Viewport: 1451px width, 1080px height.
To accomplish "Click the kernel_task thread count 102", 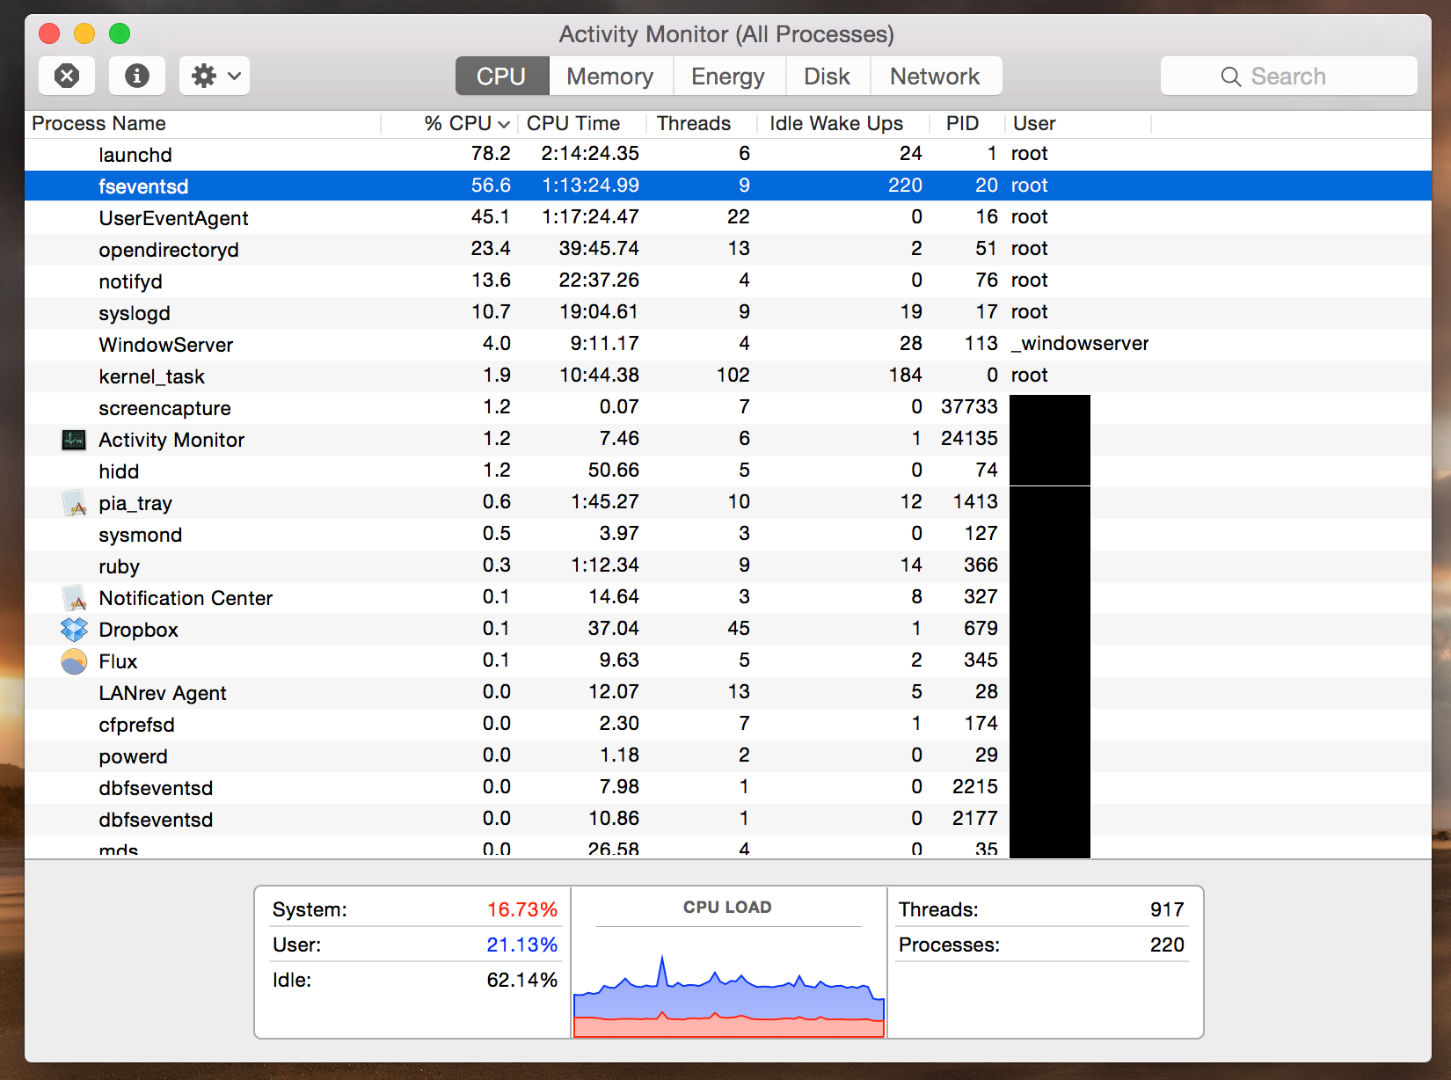I will 733,376.
